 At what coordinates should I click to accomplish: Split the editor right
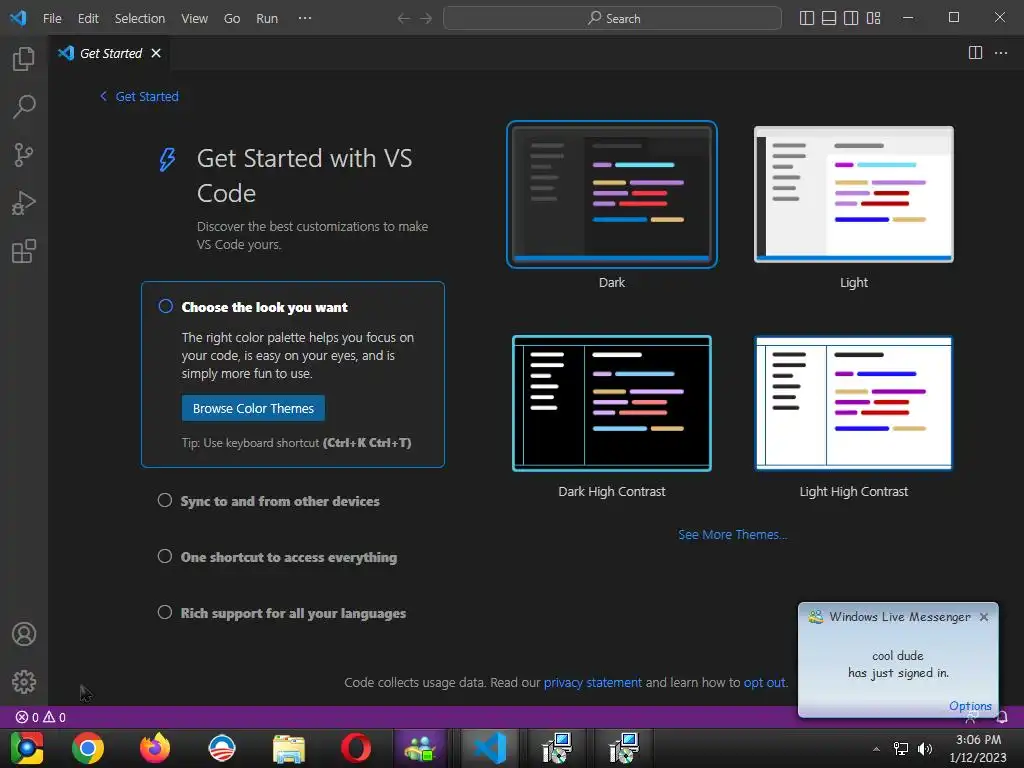975,53
